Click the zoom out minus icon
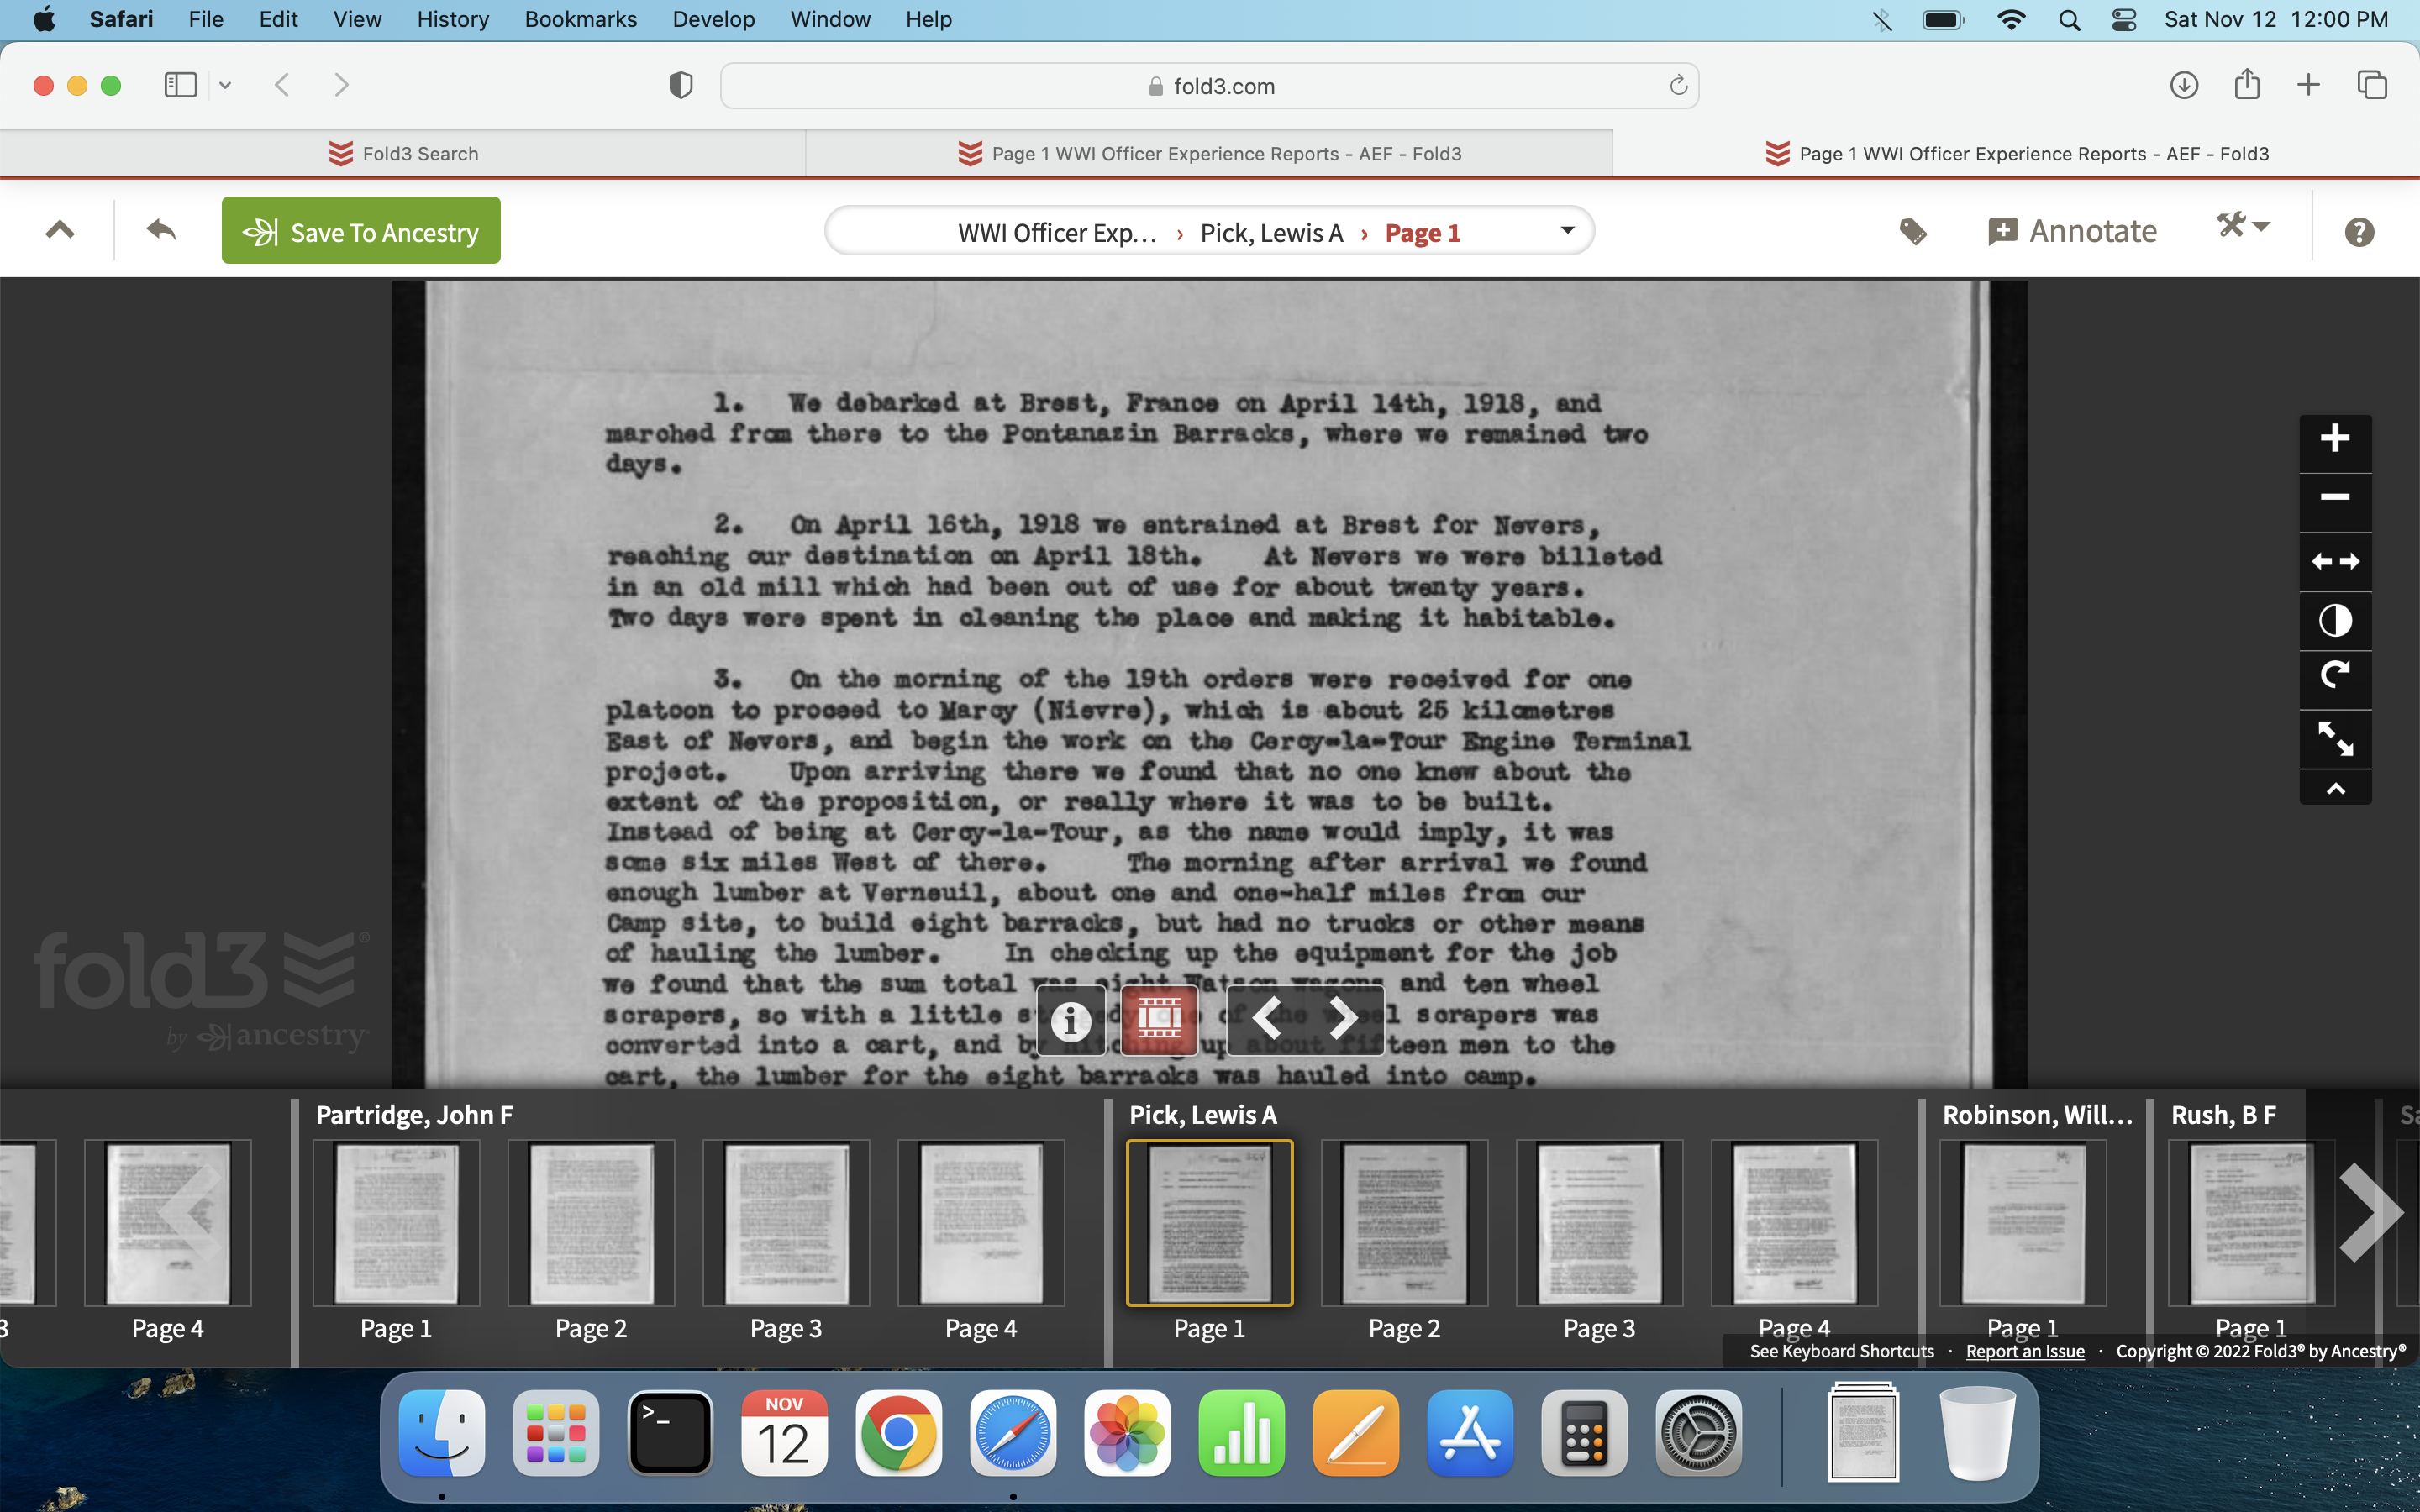Image resolution: width=2420 pixels, height=1512 pixels. [2334, 497]
